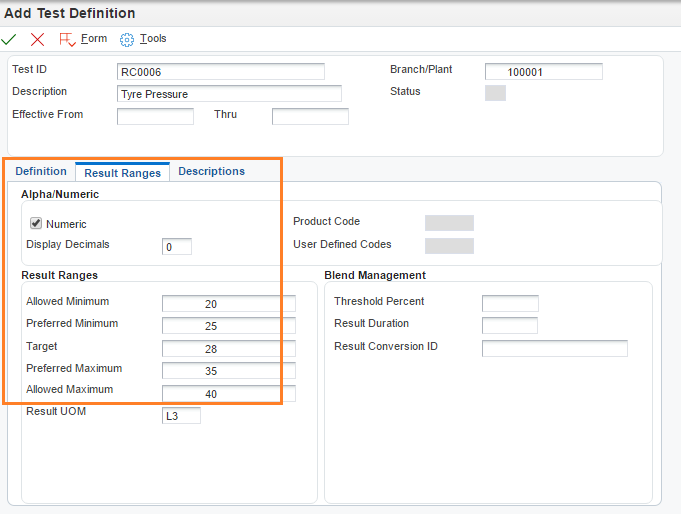Toggle the Numeric checkbox

36,224
